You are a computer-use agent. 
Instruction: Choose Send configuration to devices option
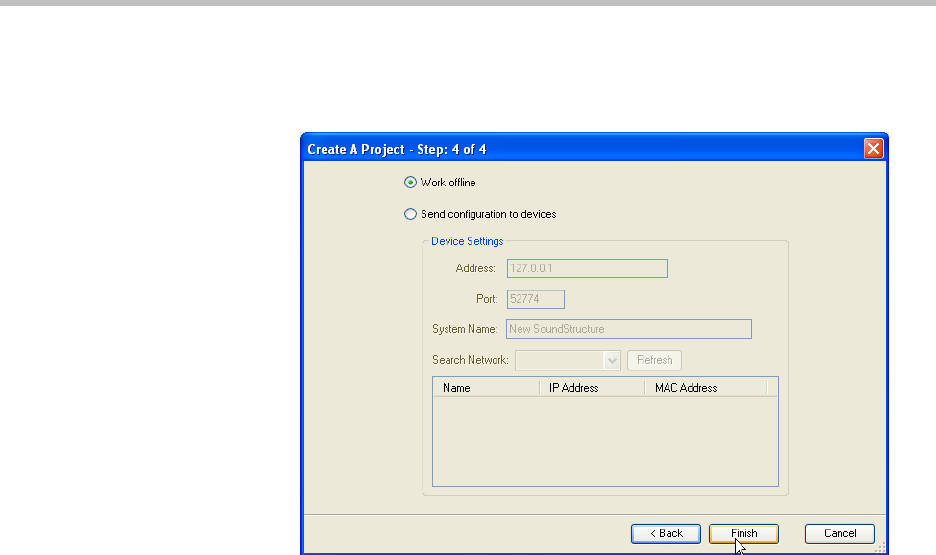point(409,214)
